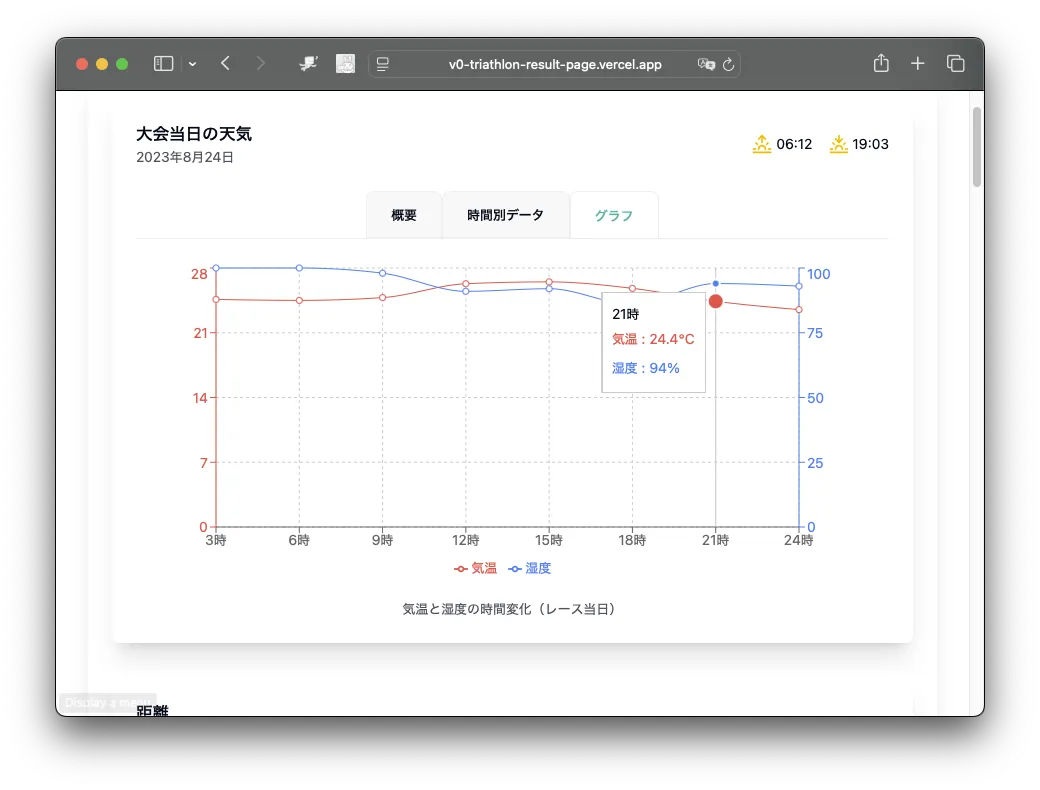Click the sunrise icon next to 06:12
The image size is (1040, 790).
pyautogui.click(x=762, y=144)
